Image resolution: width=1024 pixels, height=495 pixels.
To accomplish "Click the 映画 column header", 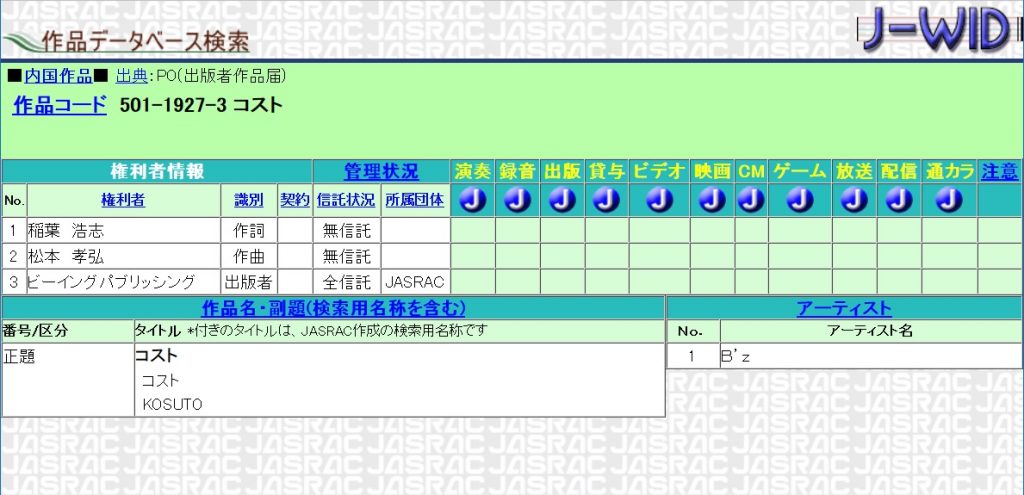I will [x=712, y=172].
